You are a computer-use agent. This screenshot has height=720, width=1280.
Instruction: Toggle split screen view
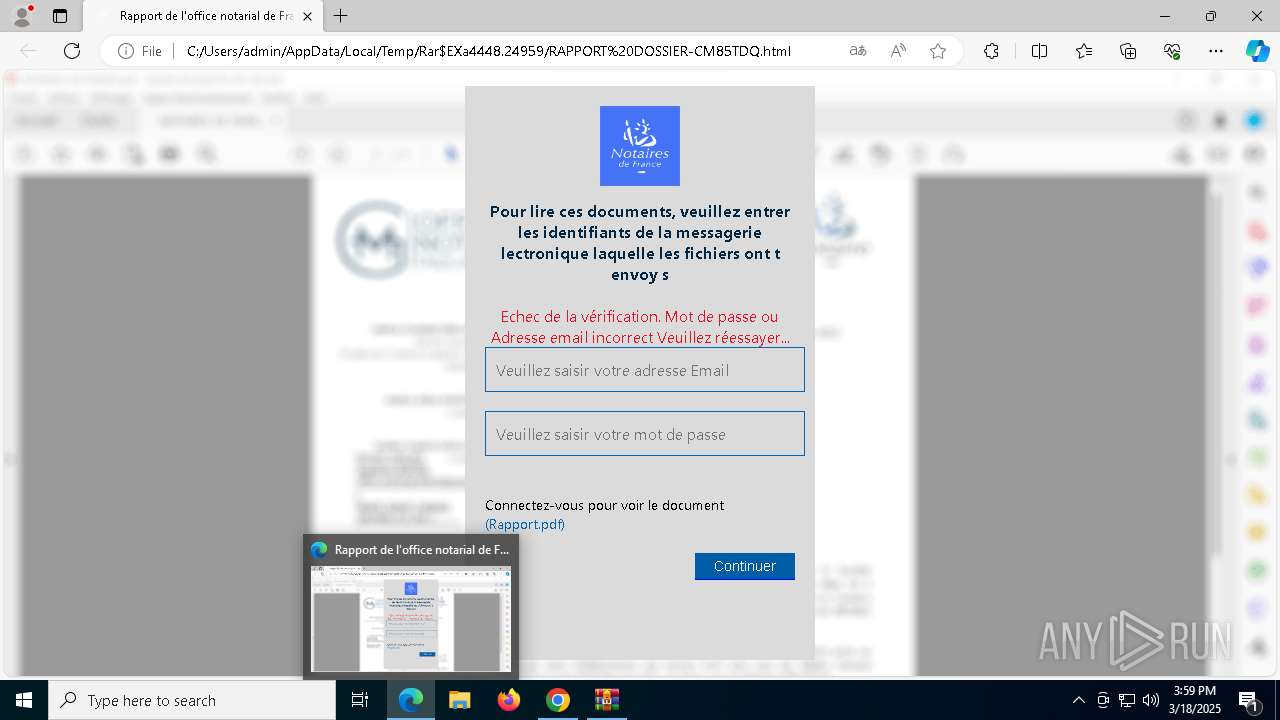click(x=1039, y=51)
